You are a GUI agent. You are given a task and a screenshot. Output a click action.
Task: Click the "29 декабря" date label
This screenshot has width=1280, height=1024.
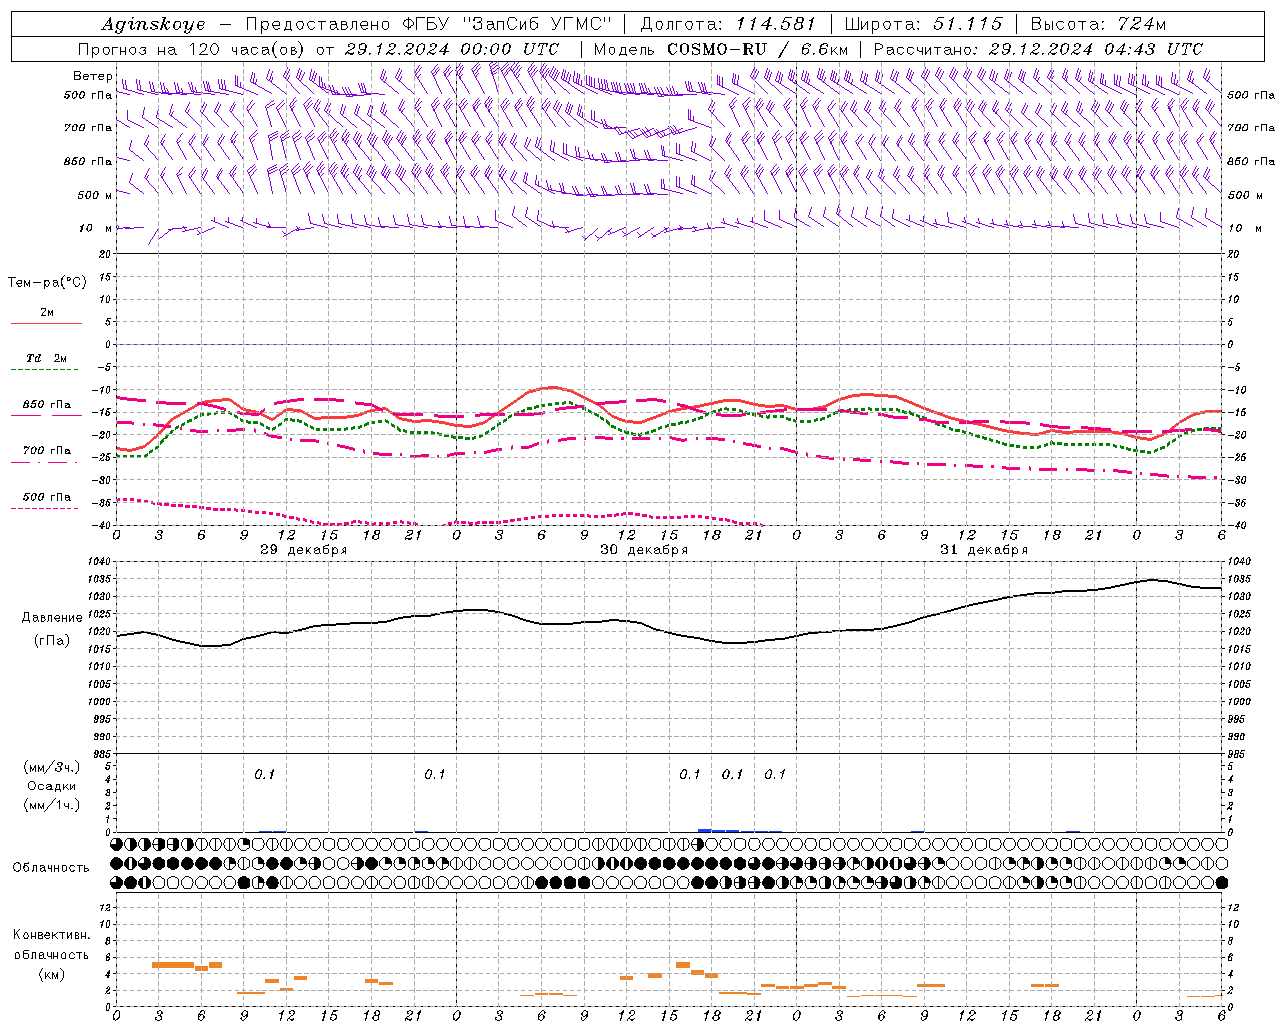(303, 550)
